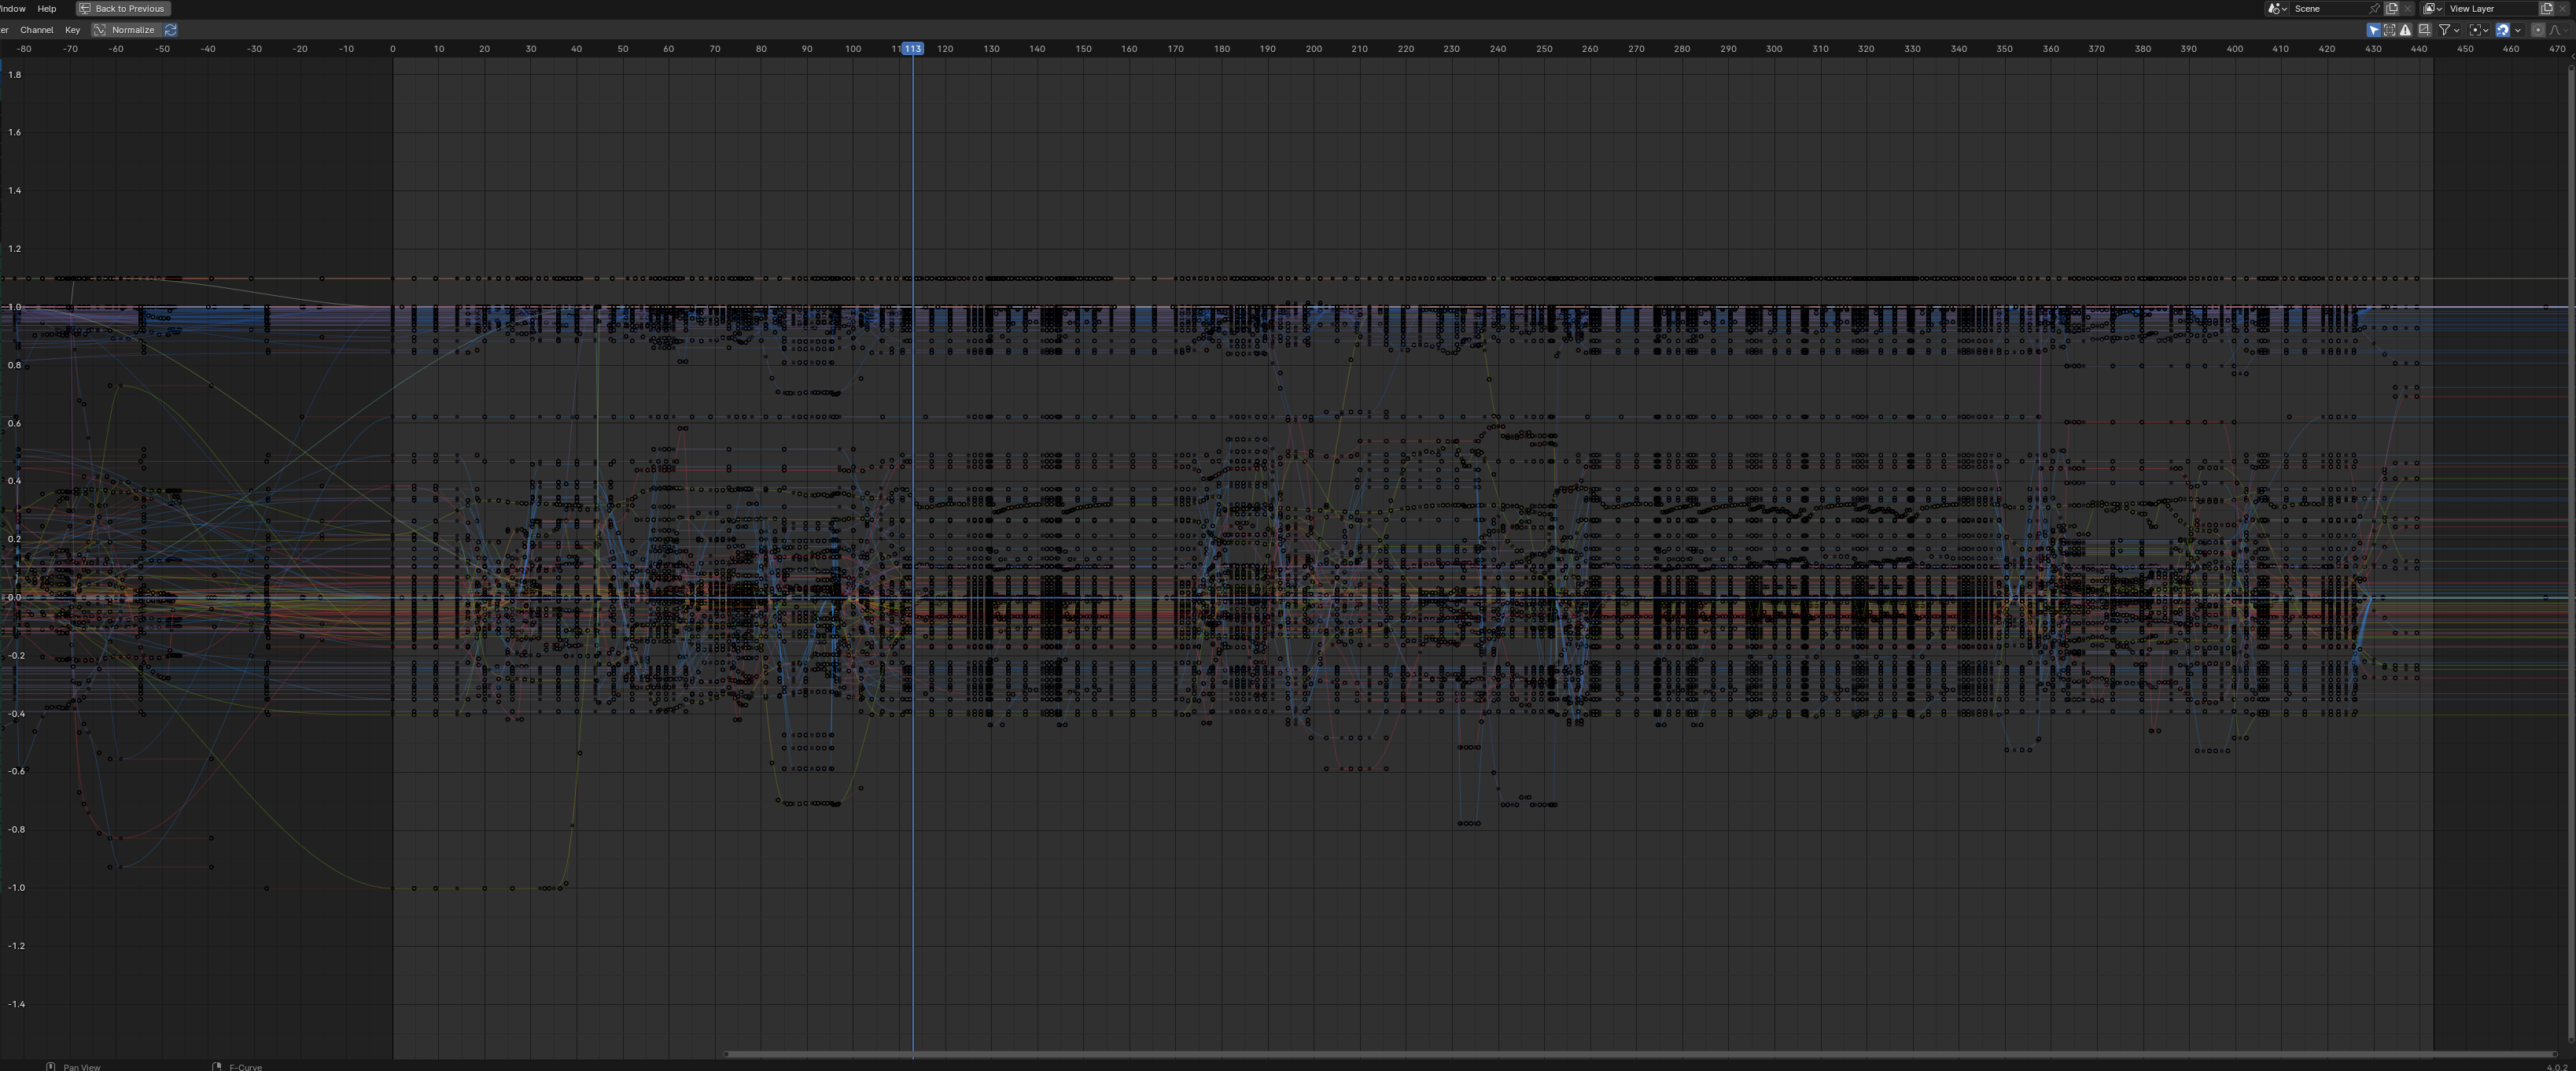Click the pin scene icon
2576x1071 pixels.
click(2374, 9)
